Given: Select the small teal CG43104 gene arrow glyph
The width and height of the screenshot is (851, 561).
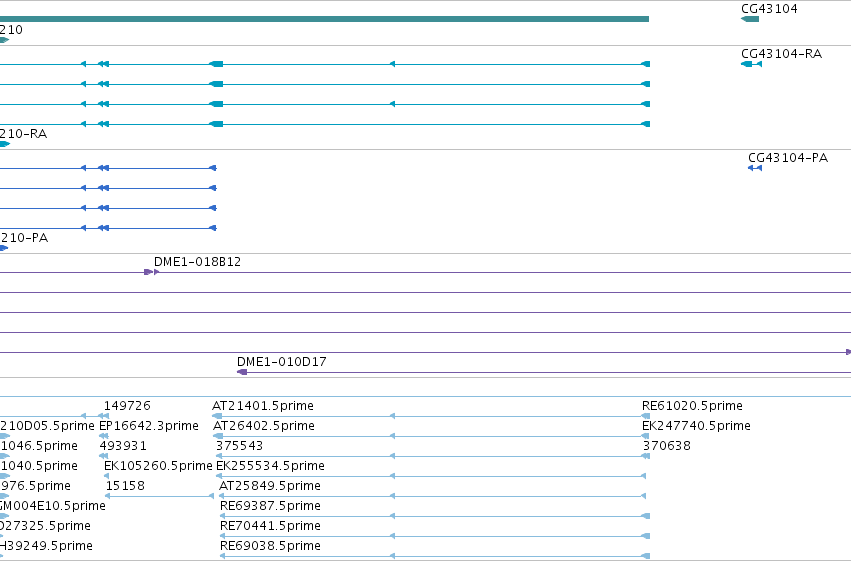Looking at the screenshot, I should tap(750, 19).
